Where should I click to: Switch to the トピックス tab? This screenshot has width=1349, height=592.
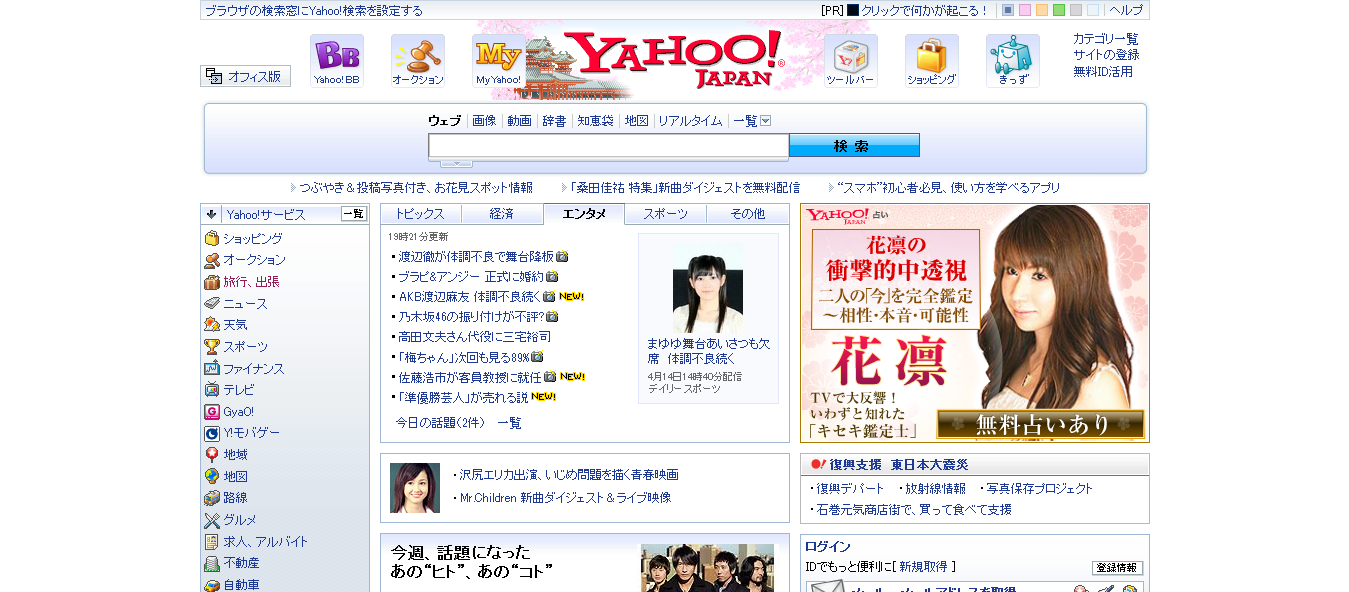coord(420,214)
